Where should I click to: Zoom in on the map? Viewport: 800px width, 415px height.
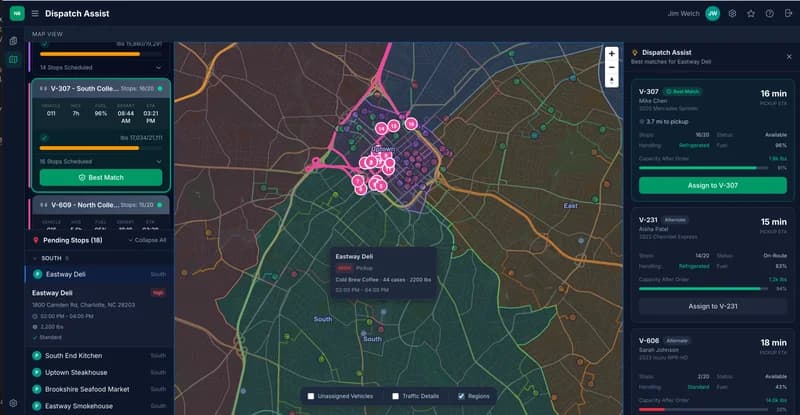[x=611, y=54]
